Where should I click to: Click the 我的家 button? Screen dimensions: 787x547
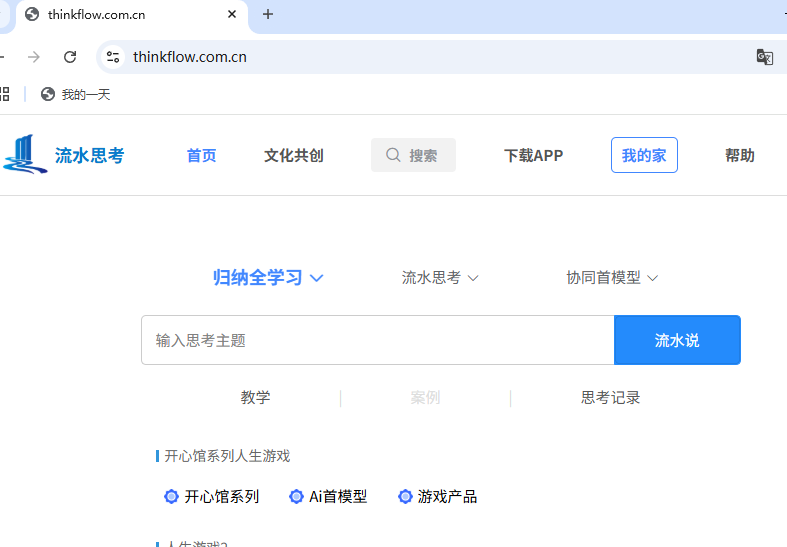click(x=644, y=155)
